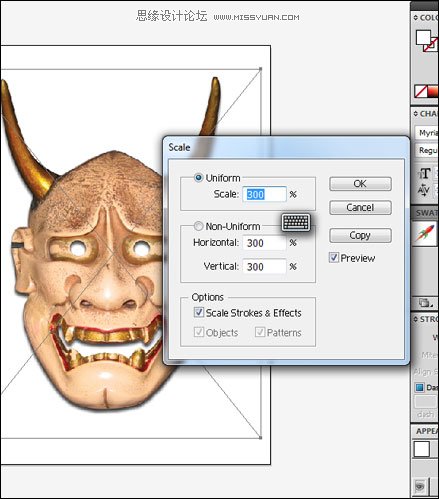
Task: Toggle the Objects checkbox
Action: coord(199,332)
